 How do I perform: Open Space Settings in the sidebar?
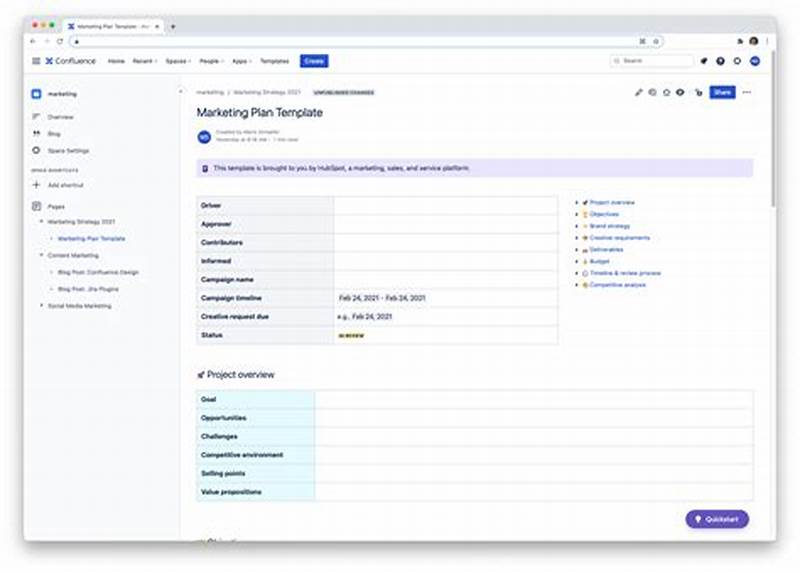coord(68,151)
